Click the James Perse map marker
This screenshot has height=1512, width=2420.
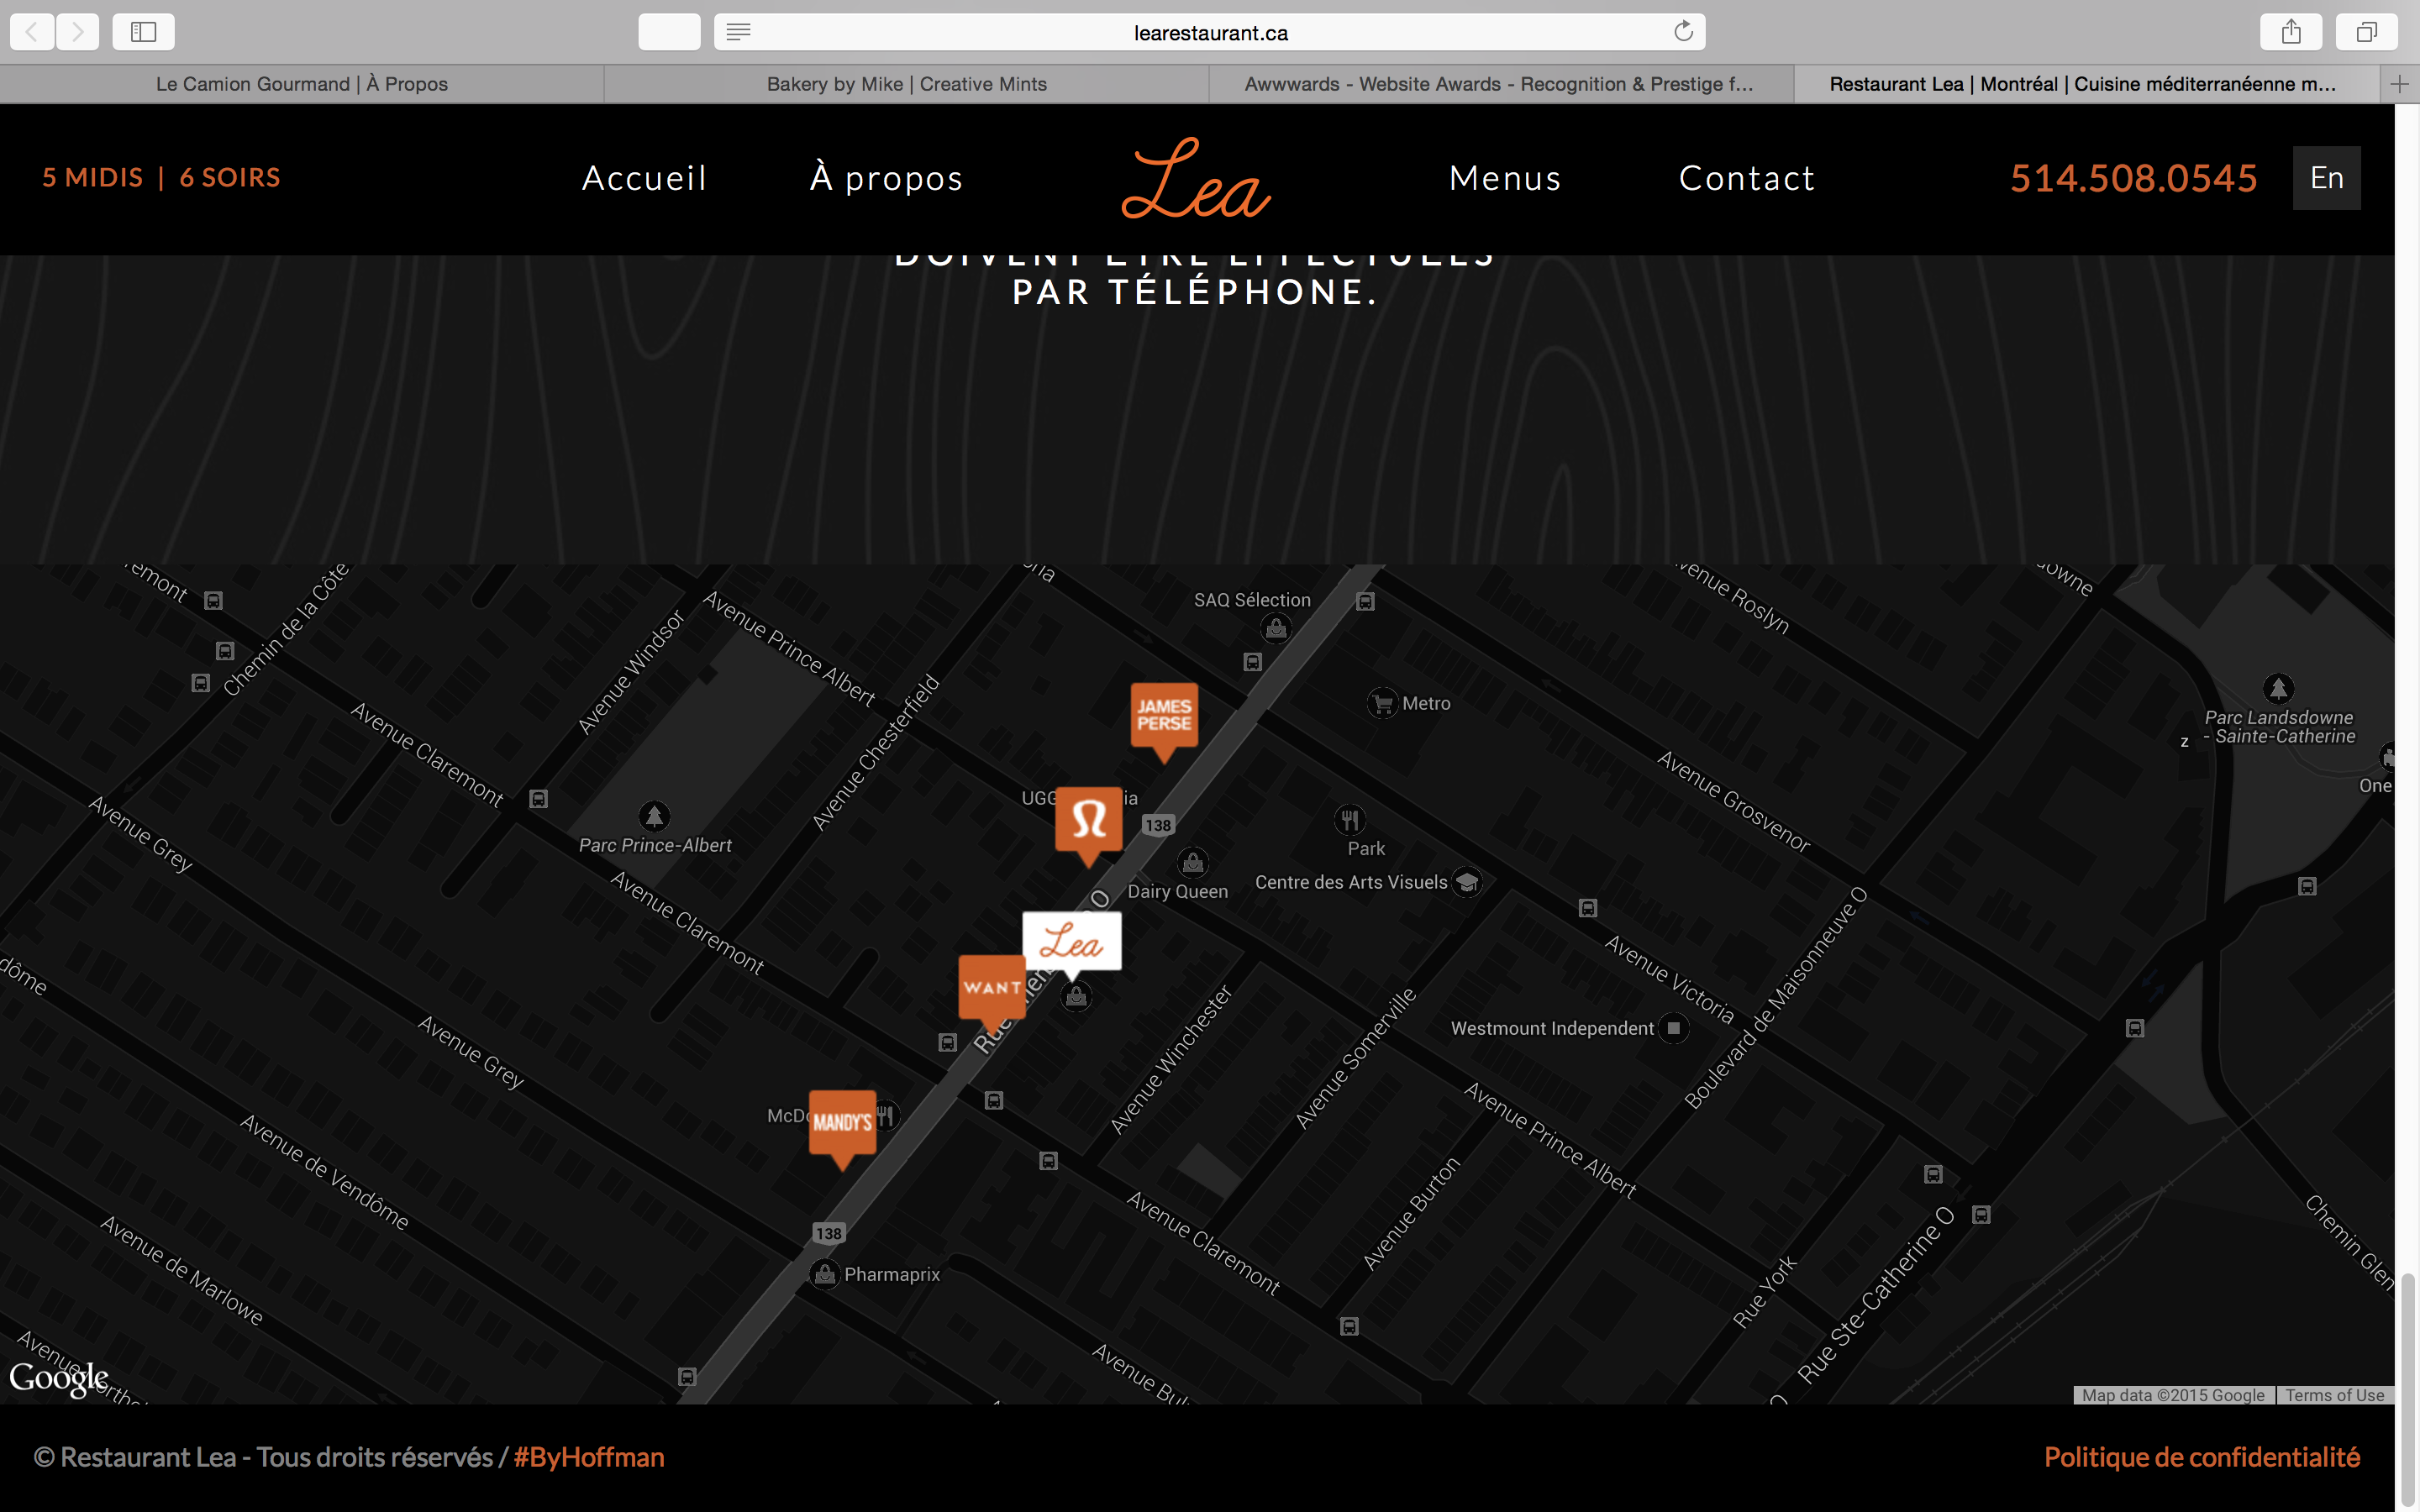pyautogui.click(x=1164, y=722)
